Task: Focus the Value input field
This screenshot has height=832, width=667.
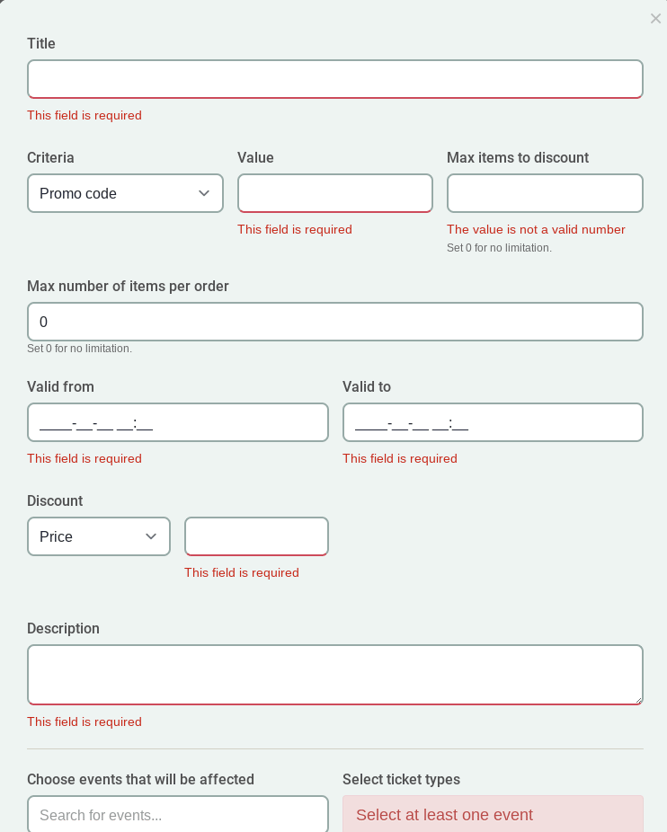Action: (334, 193)
